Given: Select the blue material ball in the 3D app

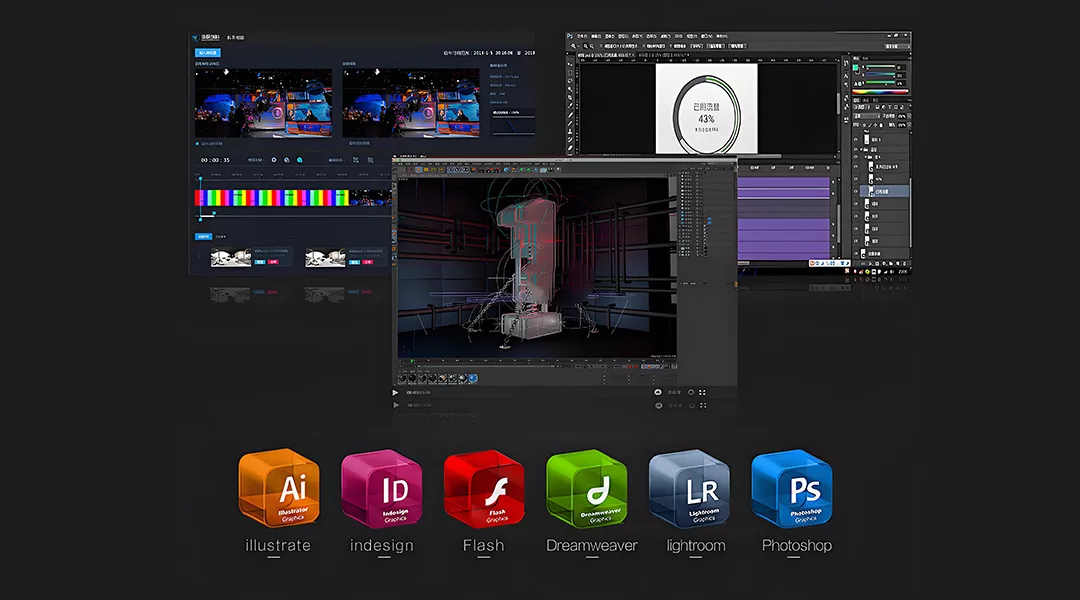Looking at the screenshot, I should click(x=472, y=378).
